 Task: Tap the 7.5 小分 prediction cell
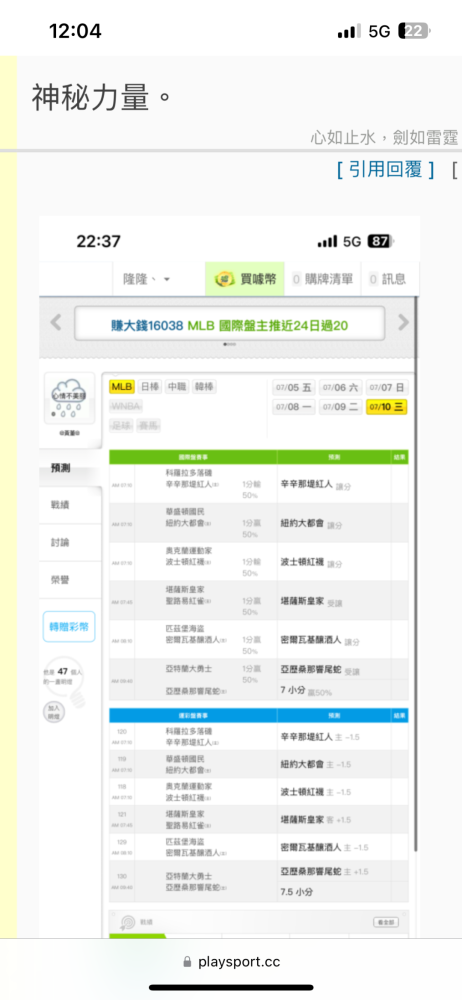tap(295, 892)
